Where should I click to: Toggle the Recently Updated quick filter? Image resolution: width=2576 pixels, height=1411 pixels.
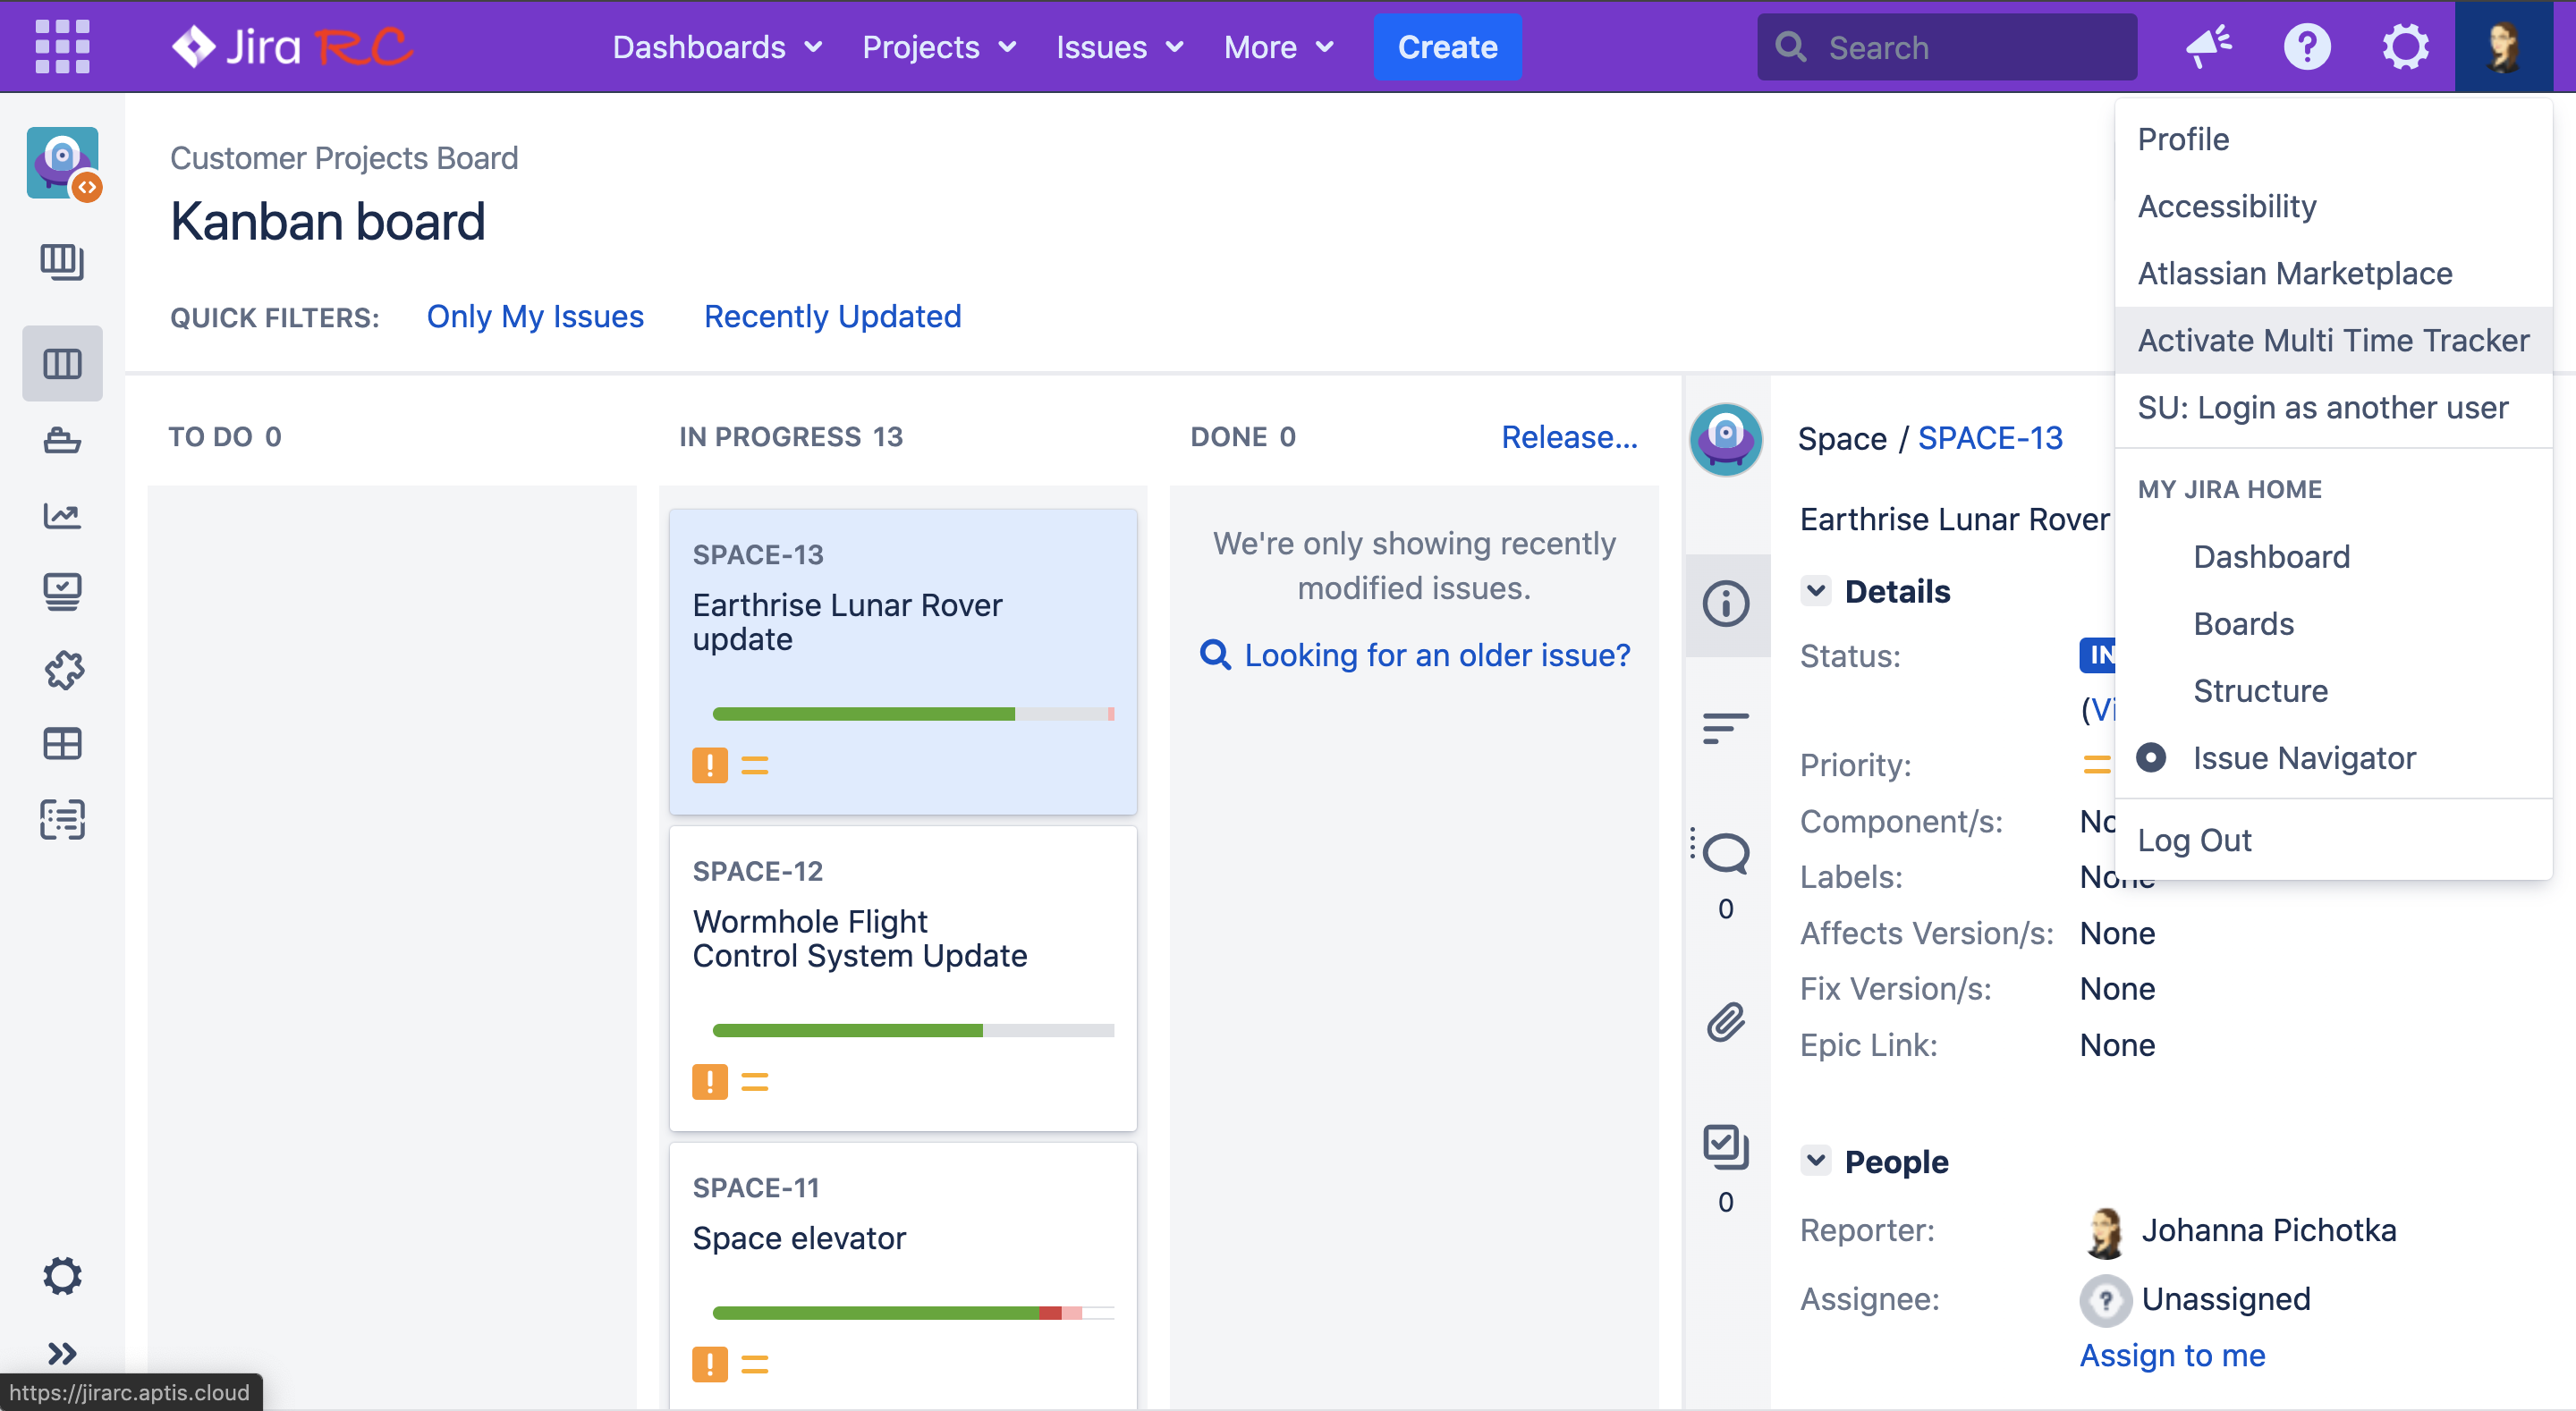[x=832, y=316]
